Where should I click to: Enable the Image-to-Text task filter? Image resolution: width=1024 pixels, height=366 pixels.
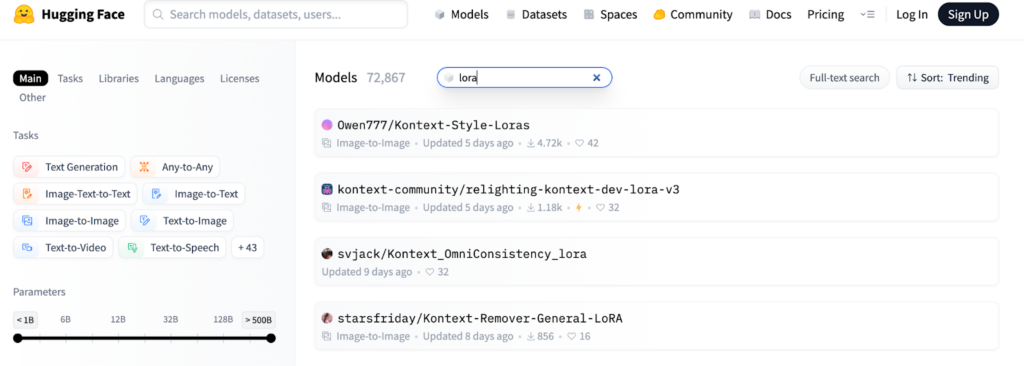(x=194, y=193)
